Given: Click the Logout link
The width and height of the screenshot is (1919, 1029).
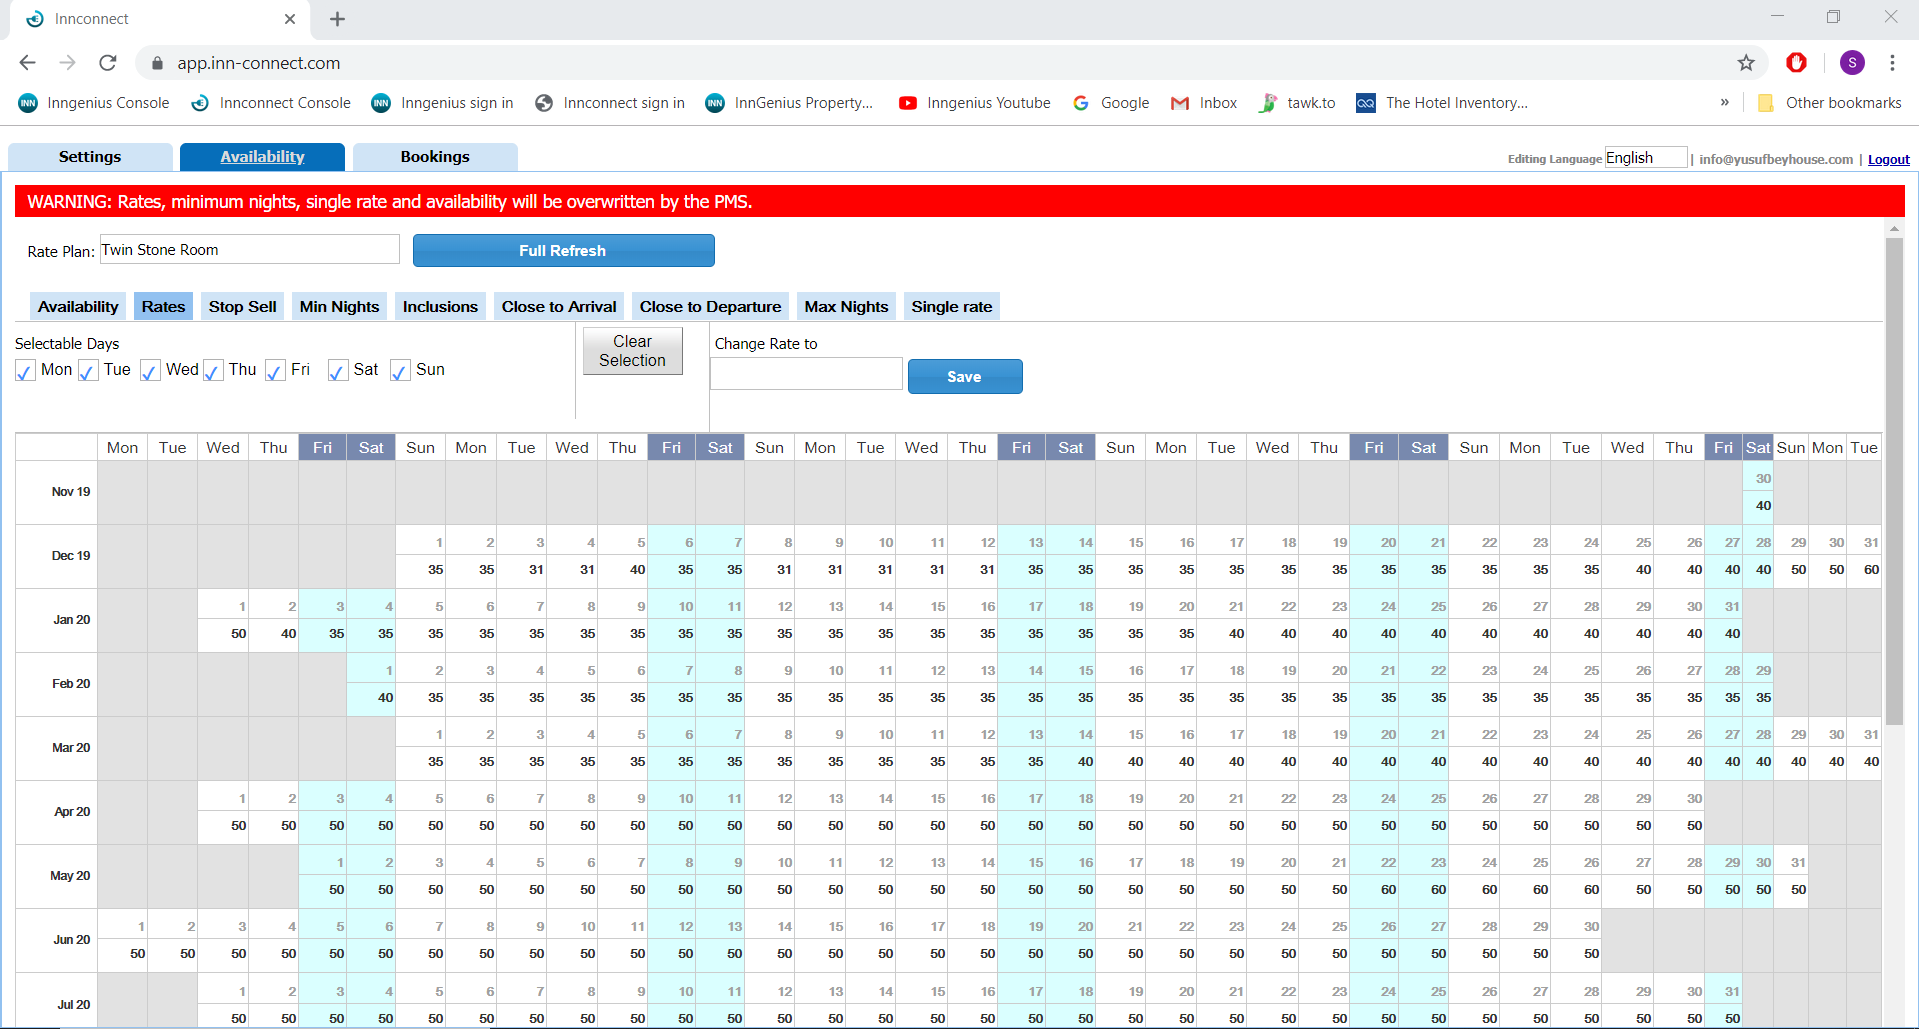Looking at the screenshot, I should (x=1888, y=159).
